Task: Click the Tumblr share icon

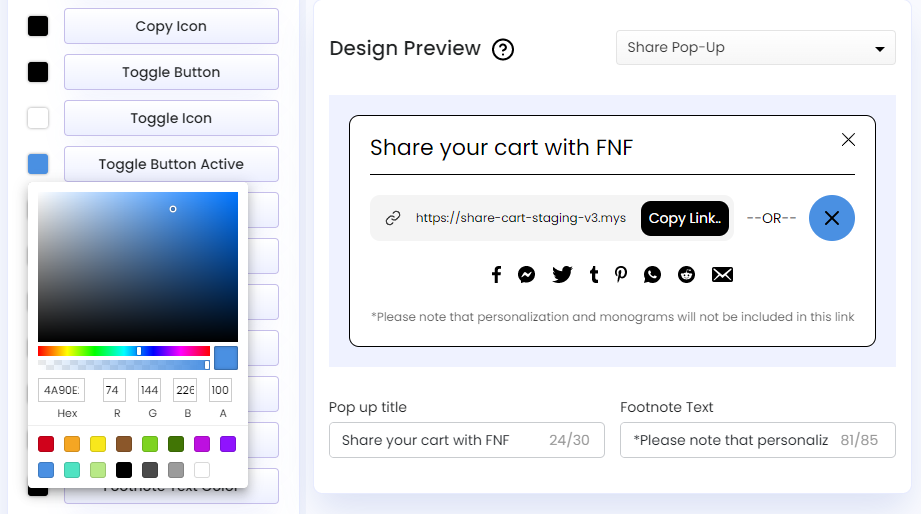Action: pos(594,274)
